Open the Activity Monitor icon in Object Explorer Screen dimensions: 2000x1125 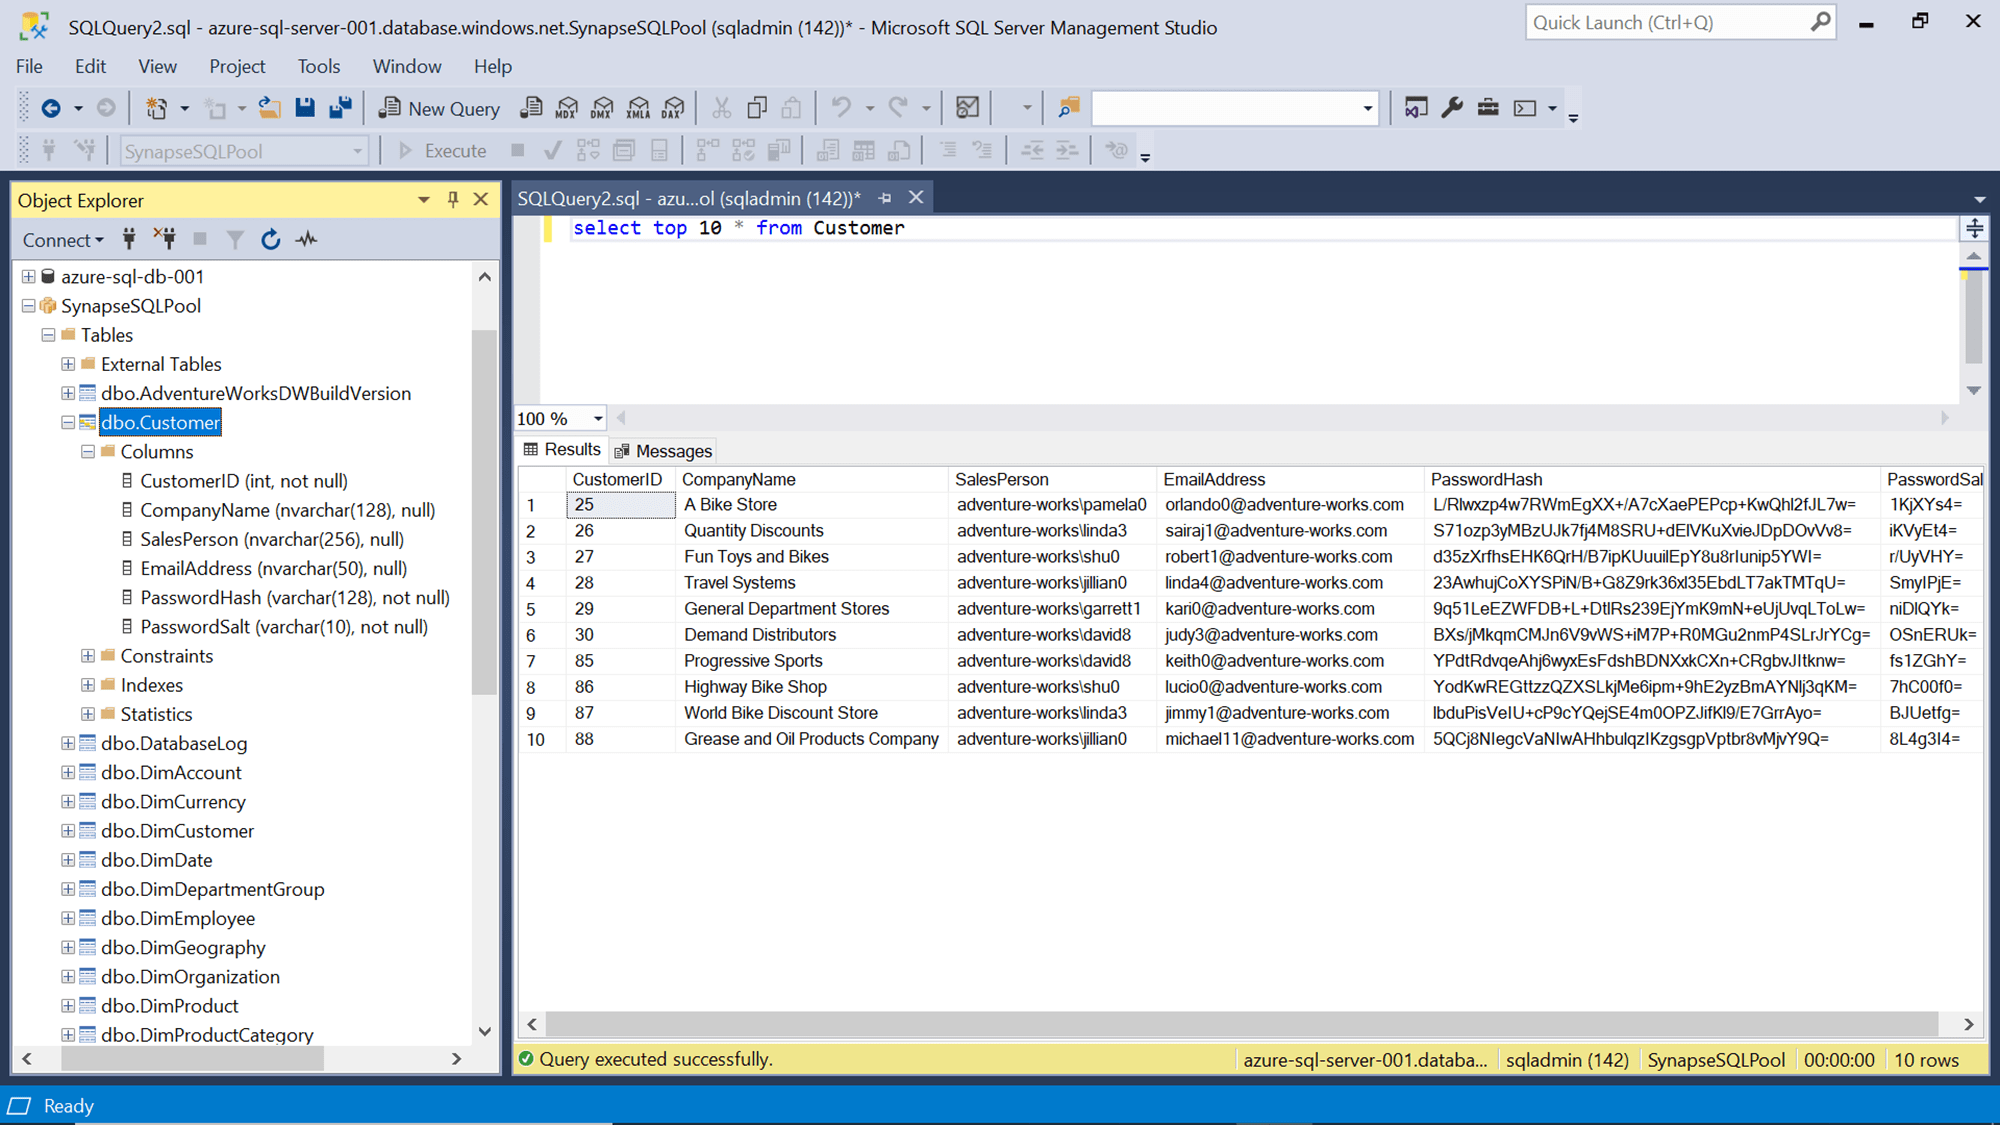tap(307, 239)
